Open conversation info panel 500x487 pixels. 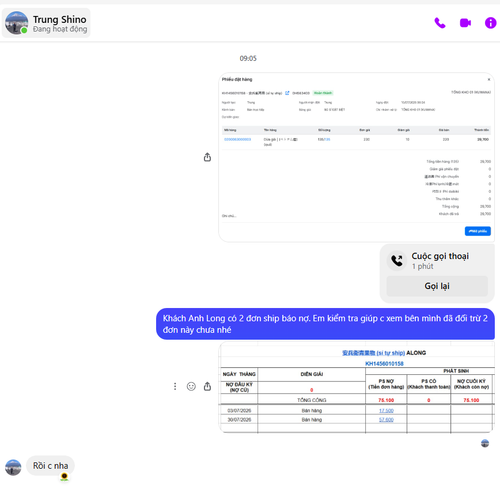pyautogui.click(x=490, y=23)
